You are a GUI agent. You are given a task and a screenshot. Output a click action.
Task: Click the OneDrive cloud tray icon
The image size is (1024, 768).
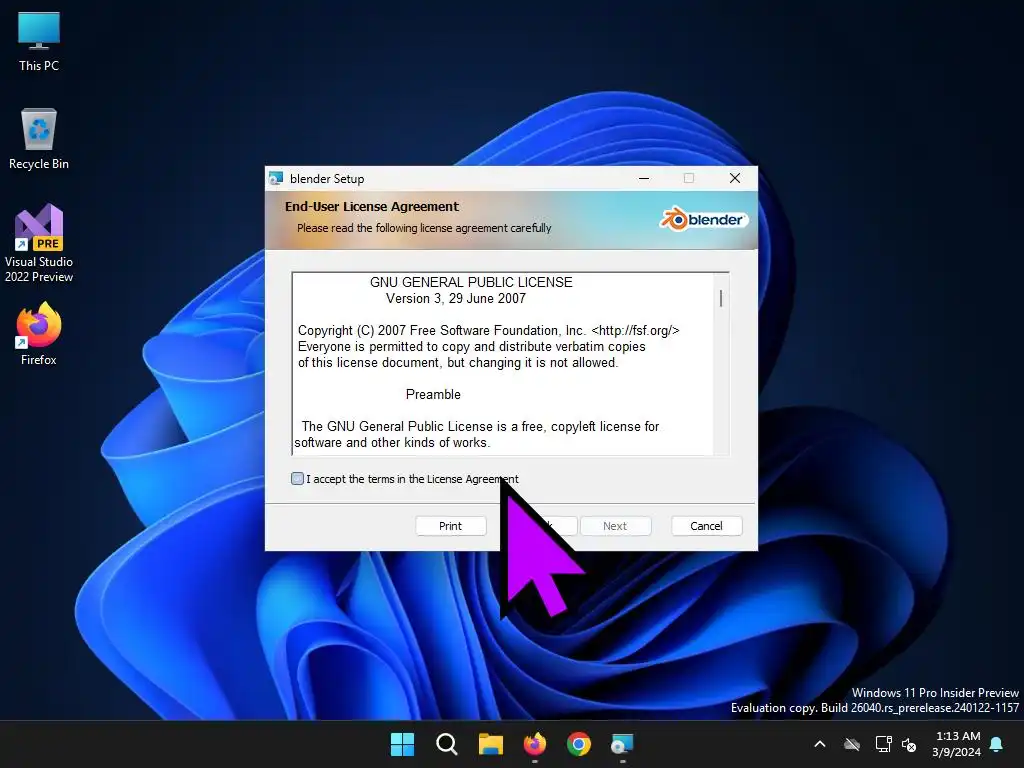pos(852,744)
